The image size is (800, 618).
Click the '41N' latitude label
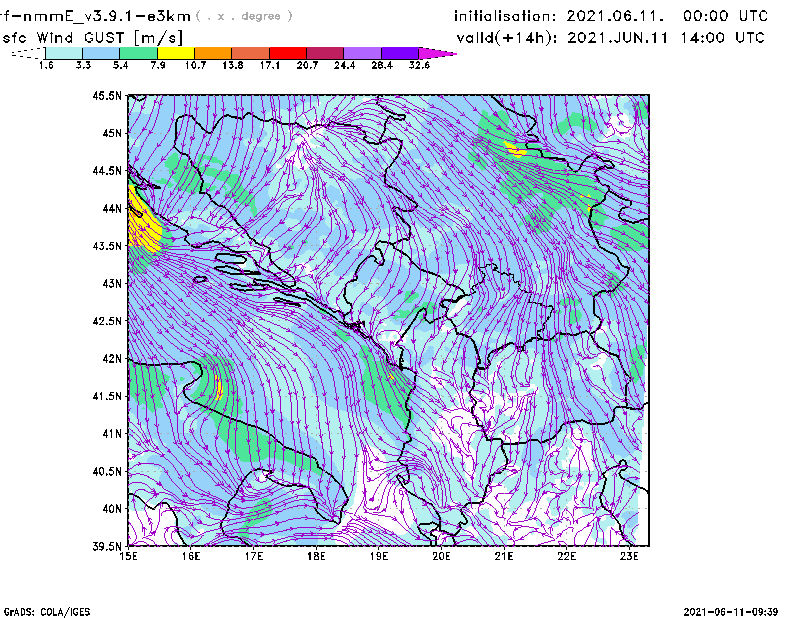click(112, 434)
